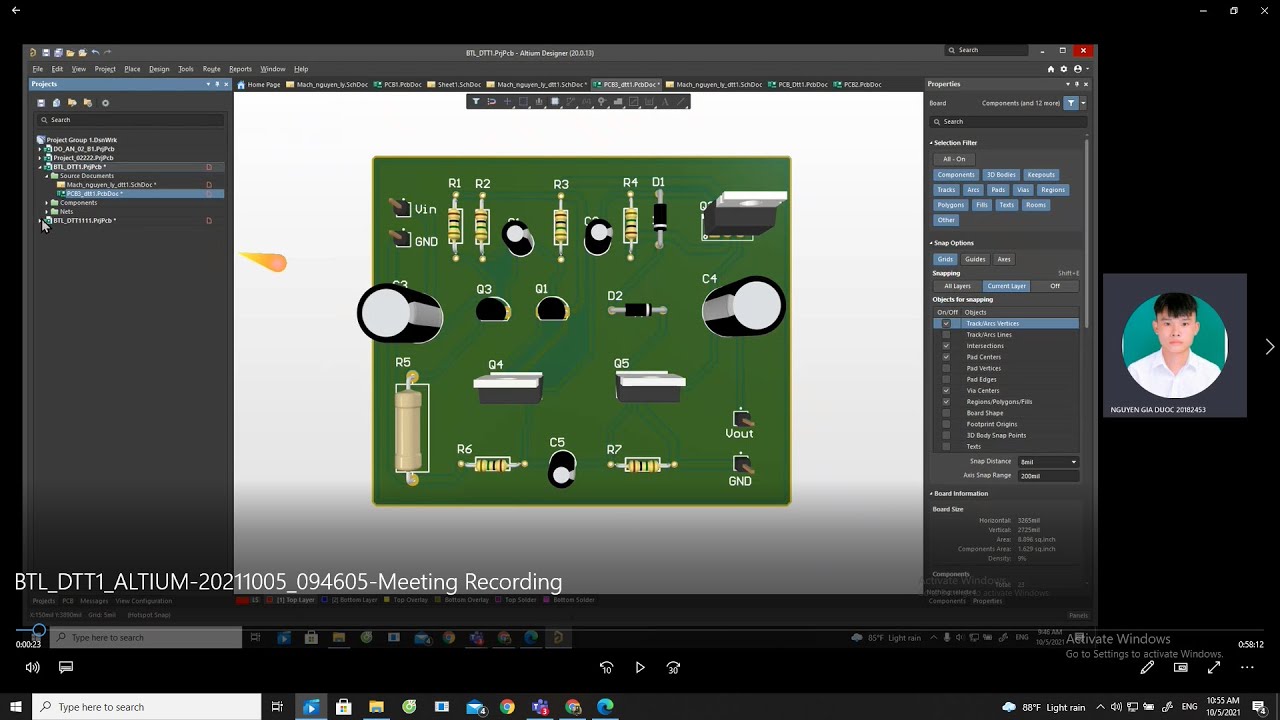The image size is (1280, 720).
Task: Click the Altium home icon near the top right
Action: pos(1051,69)
